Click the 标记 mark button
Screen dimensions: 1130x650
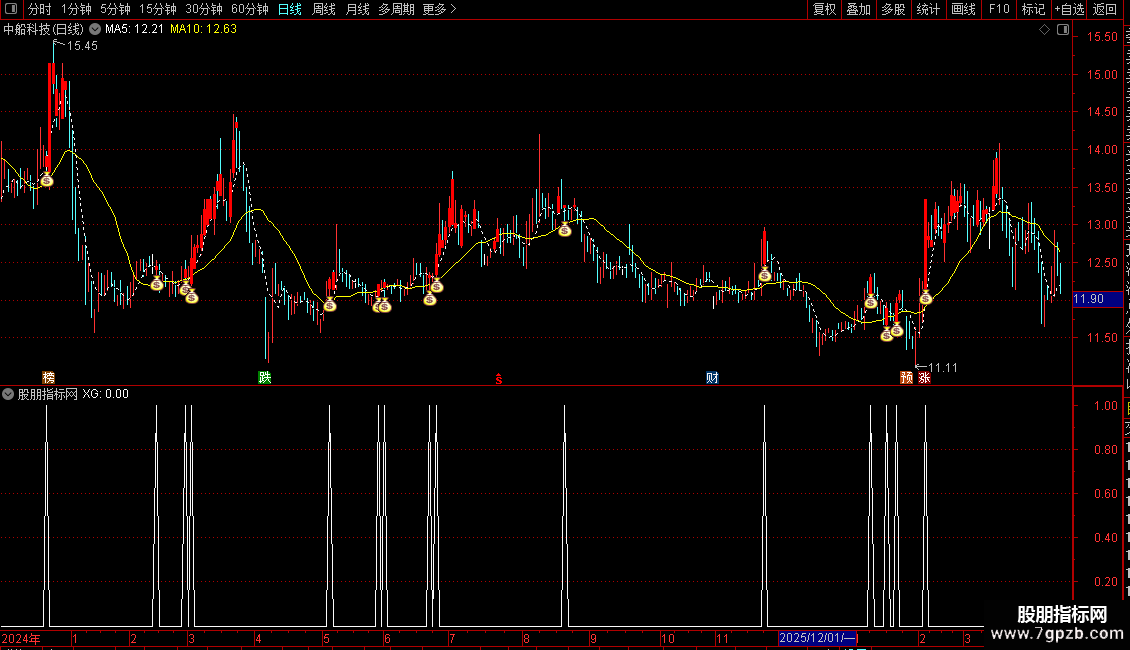coord(1033,9)
